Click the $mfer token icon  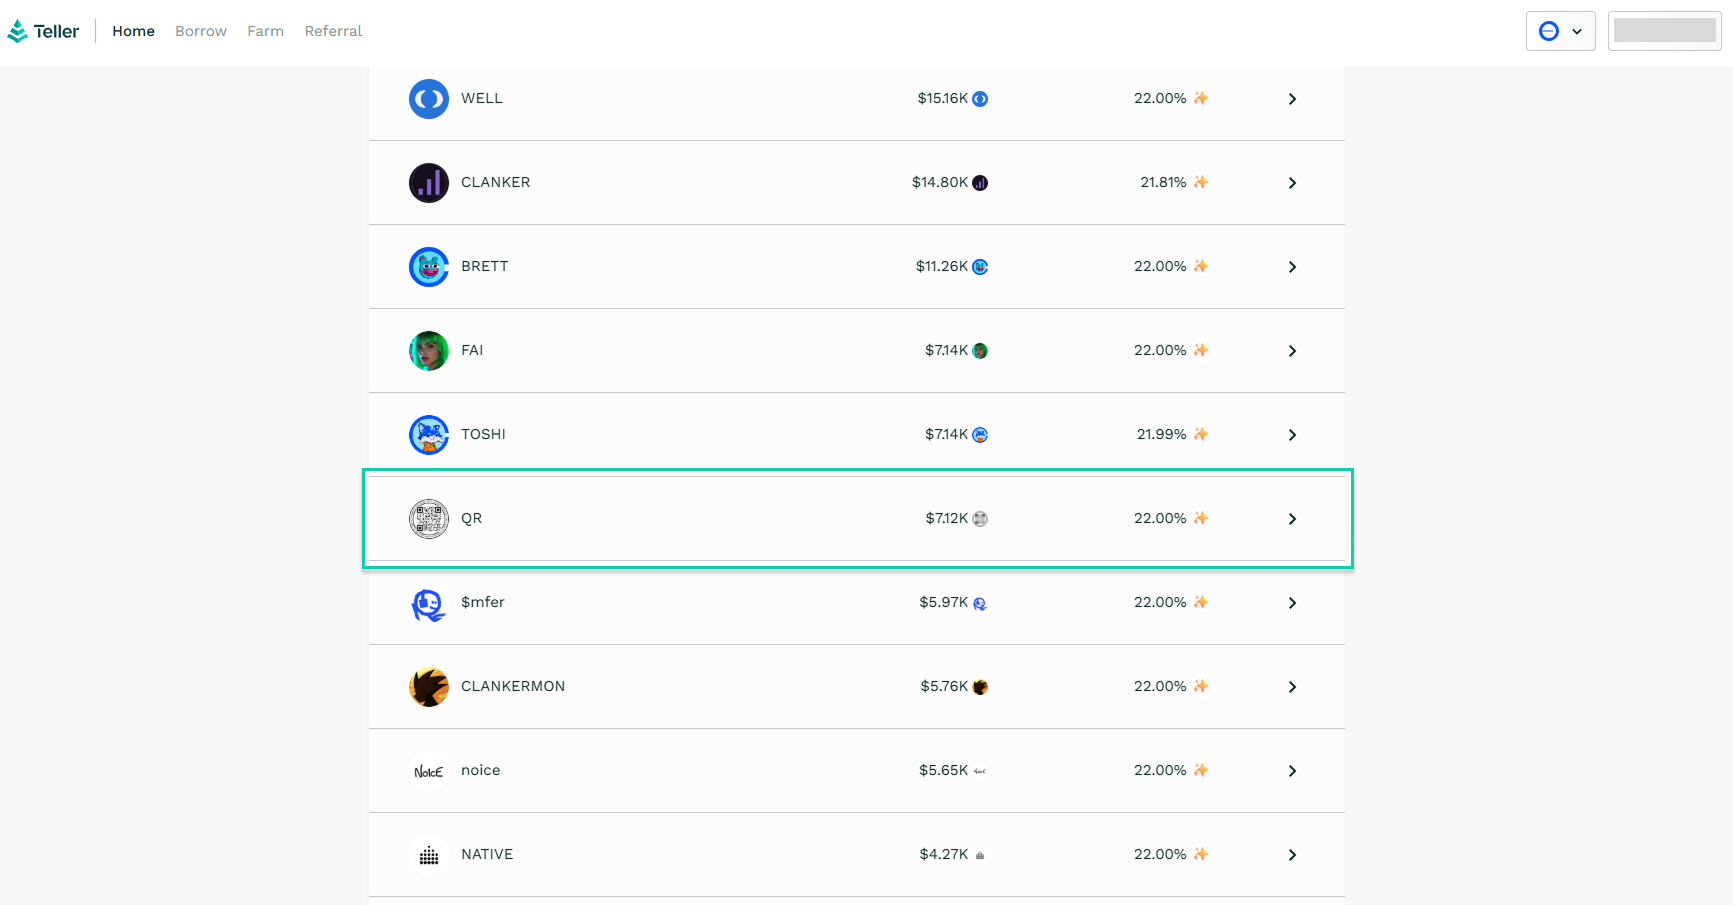coord(428,603)
